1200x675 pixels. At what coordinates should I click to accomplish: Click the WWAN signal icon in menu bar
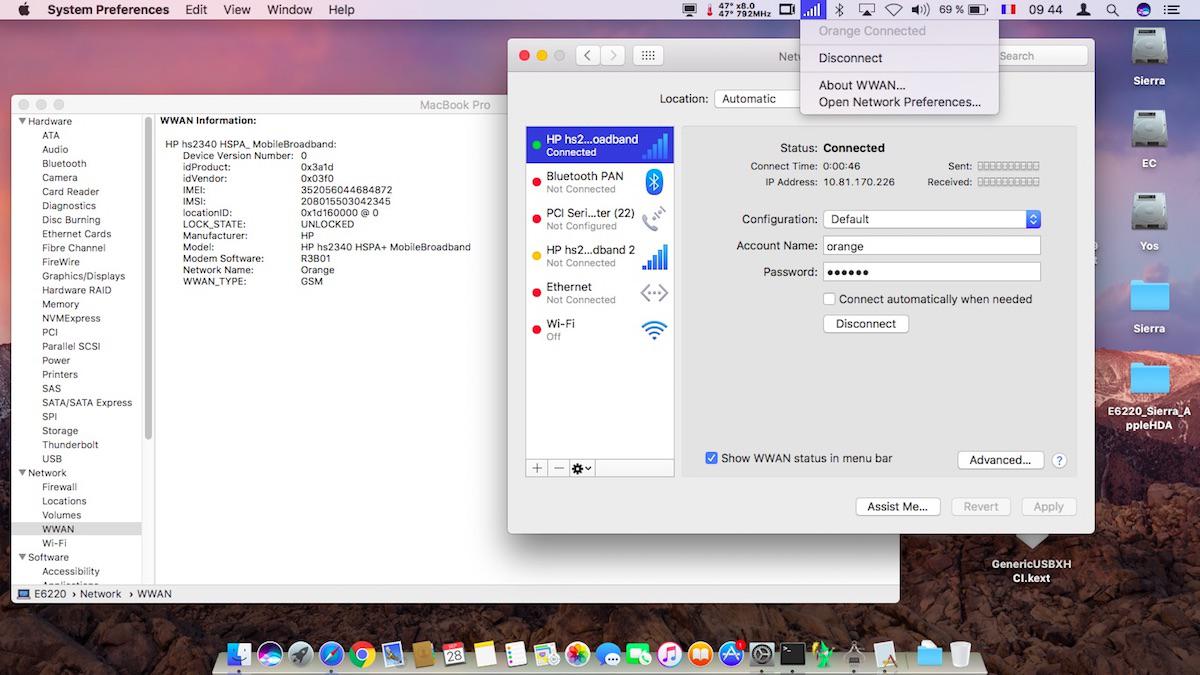812,10
